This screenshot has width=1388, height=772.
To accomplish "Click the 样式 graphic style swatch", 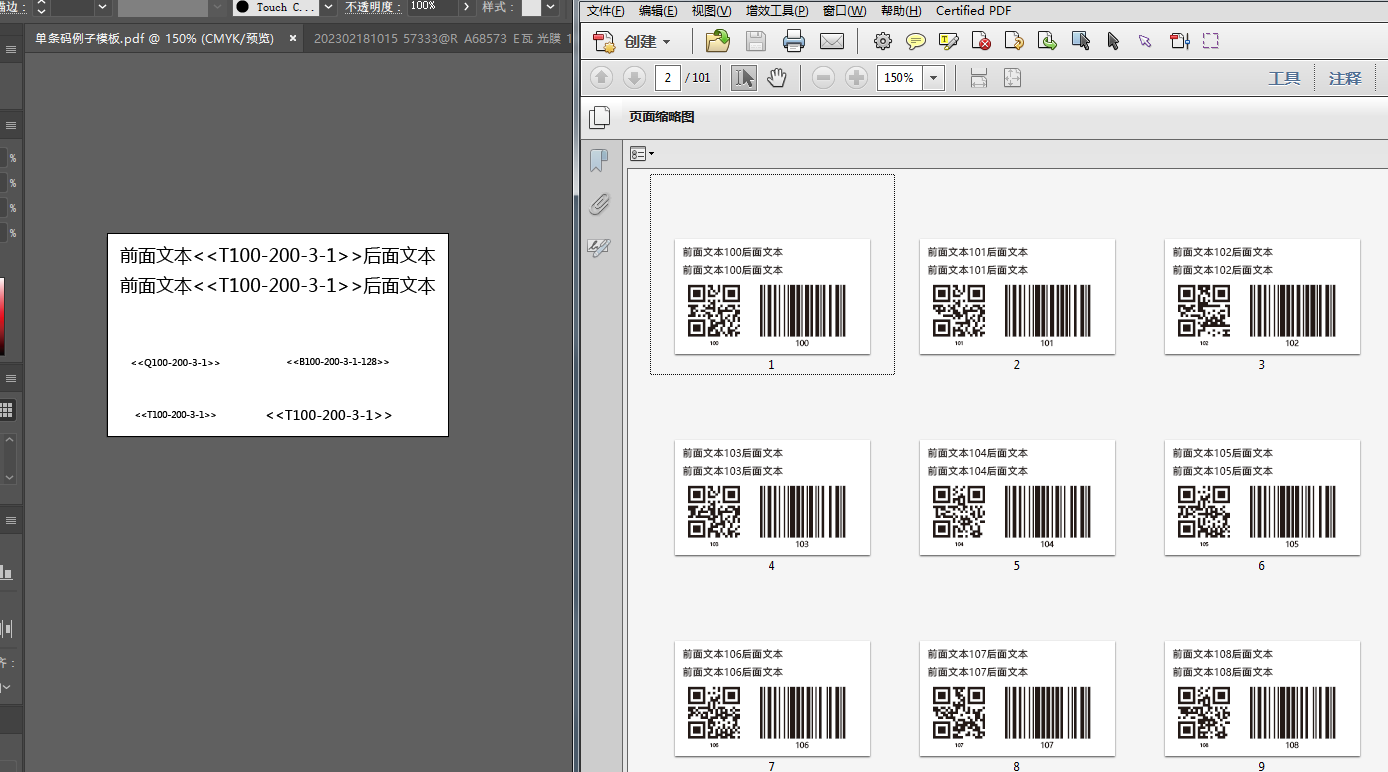I will 531,7.
